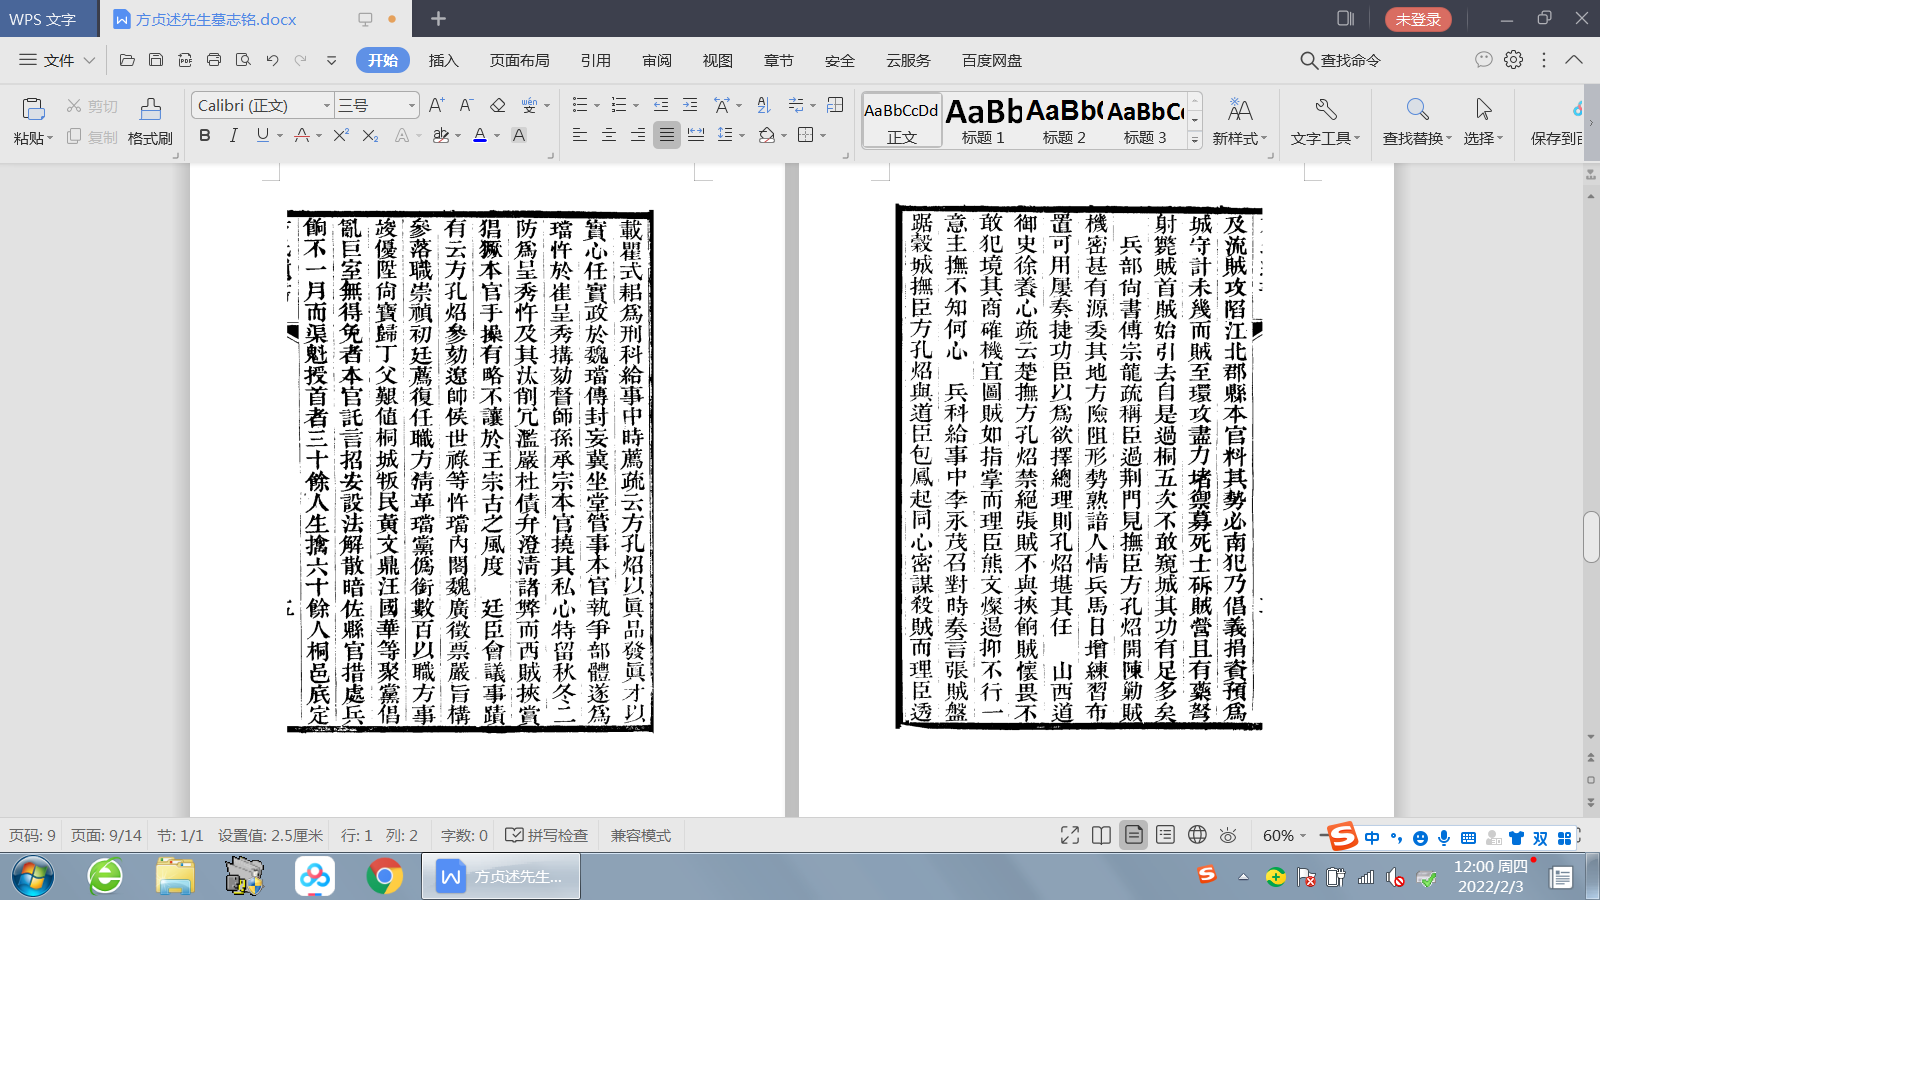1920x1080 pixels.
Task: Open the font size 三号 dropdown
Action: [x=411, y=105]
